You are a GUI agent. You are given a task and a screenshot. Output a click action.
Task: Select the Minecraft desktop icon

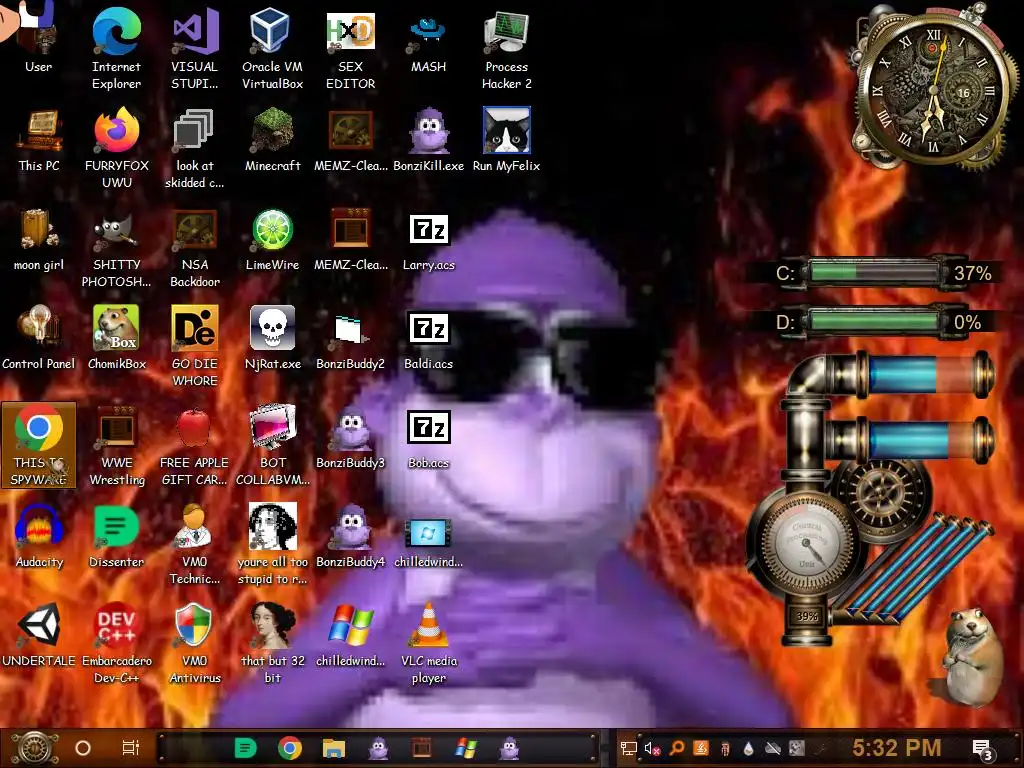[272, 140]
